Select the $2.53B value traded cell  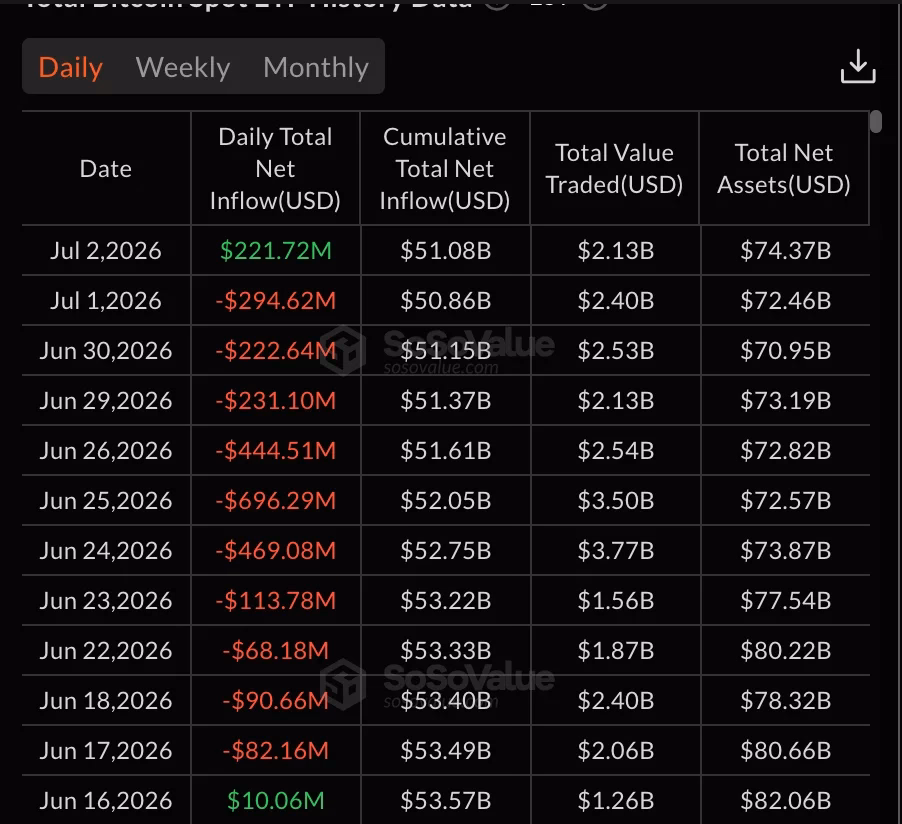tap(616, 350)
